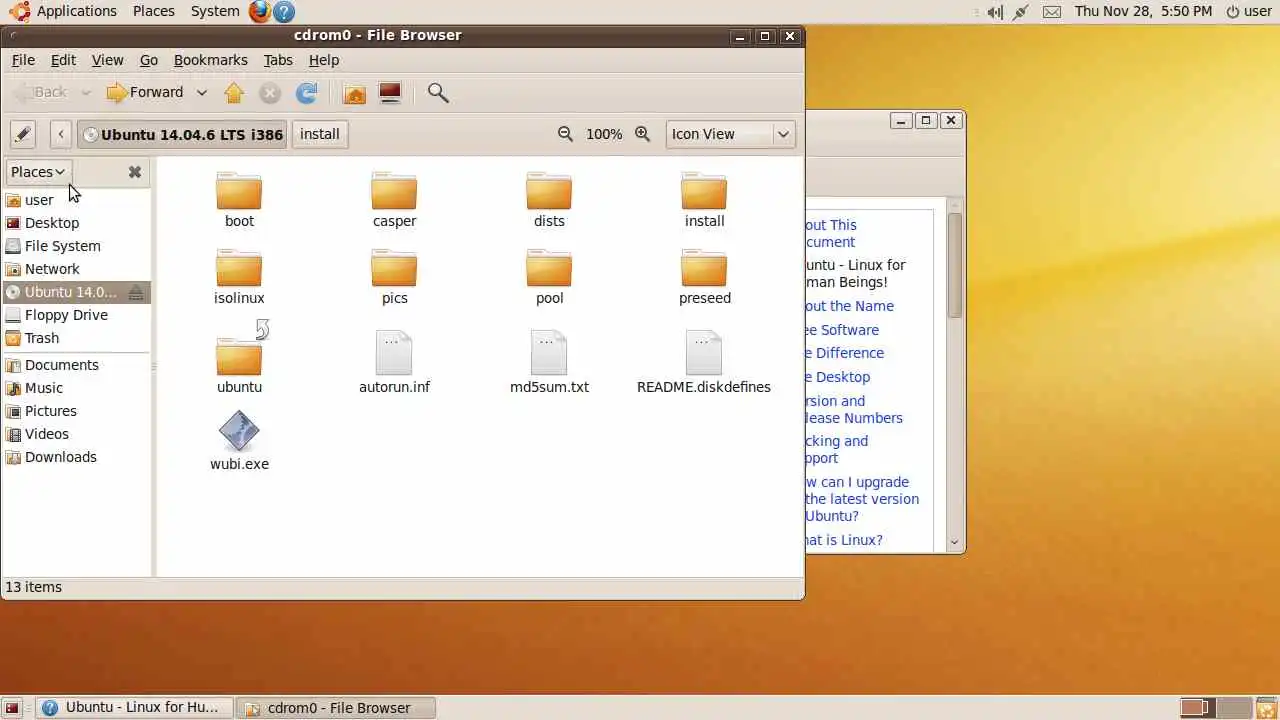Zoom out with the minus magnifier
Viewport: 1280px width, 720px height.
565,134
